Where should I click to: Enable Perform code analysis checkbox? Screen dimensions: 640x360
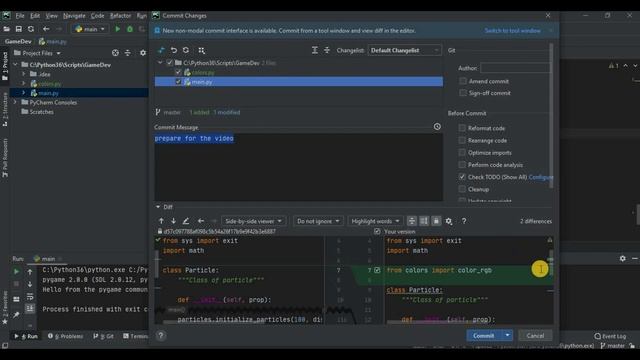462,165
